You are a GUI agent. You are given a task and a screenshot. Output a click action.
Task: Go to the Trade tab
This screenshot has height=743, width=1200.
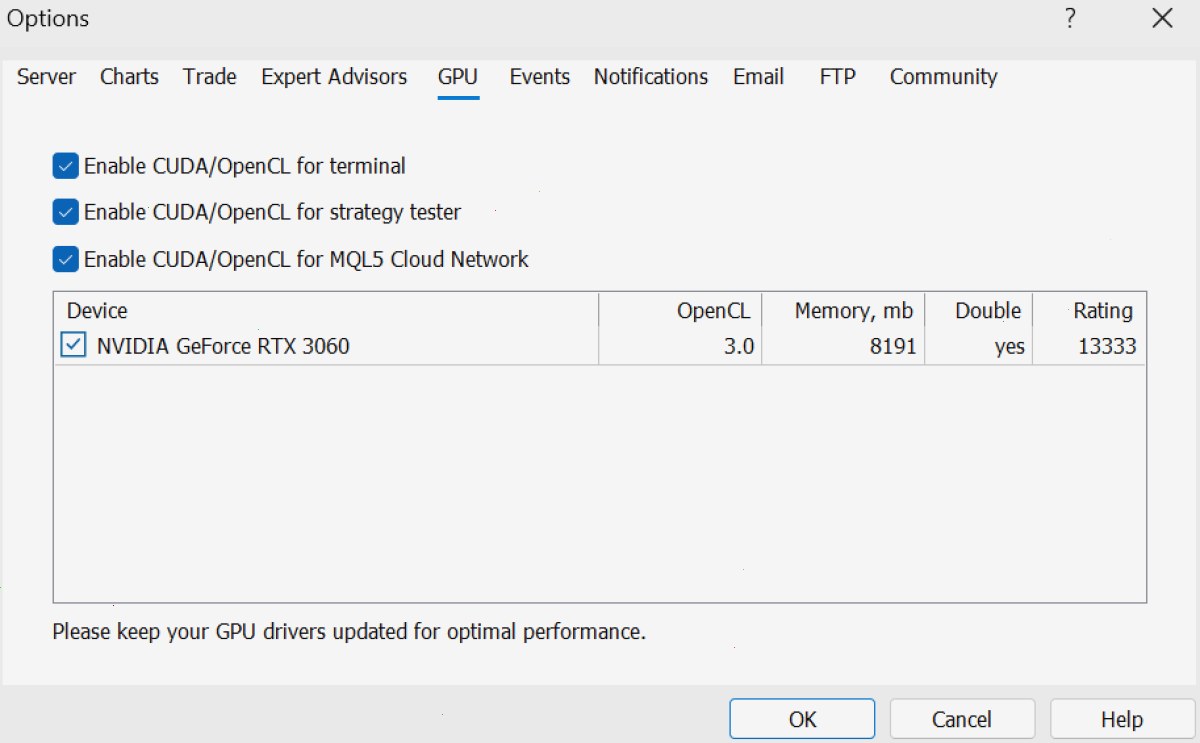pos(210,77)
